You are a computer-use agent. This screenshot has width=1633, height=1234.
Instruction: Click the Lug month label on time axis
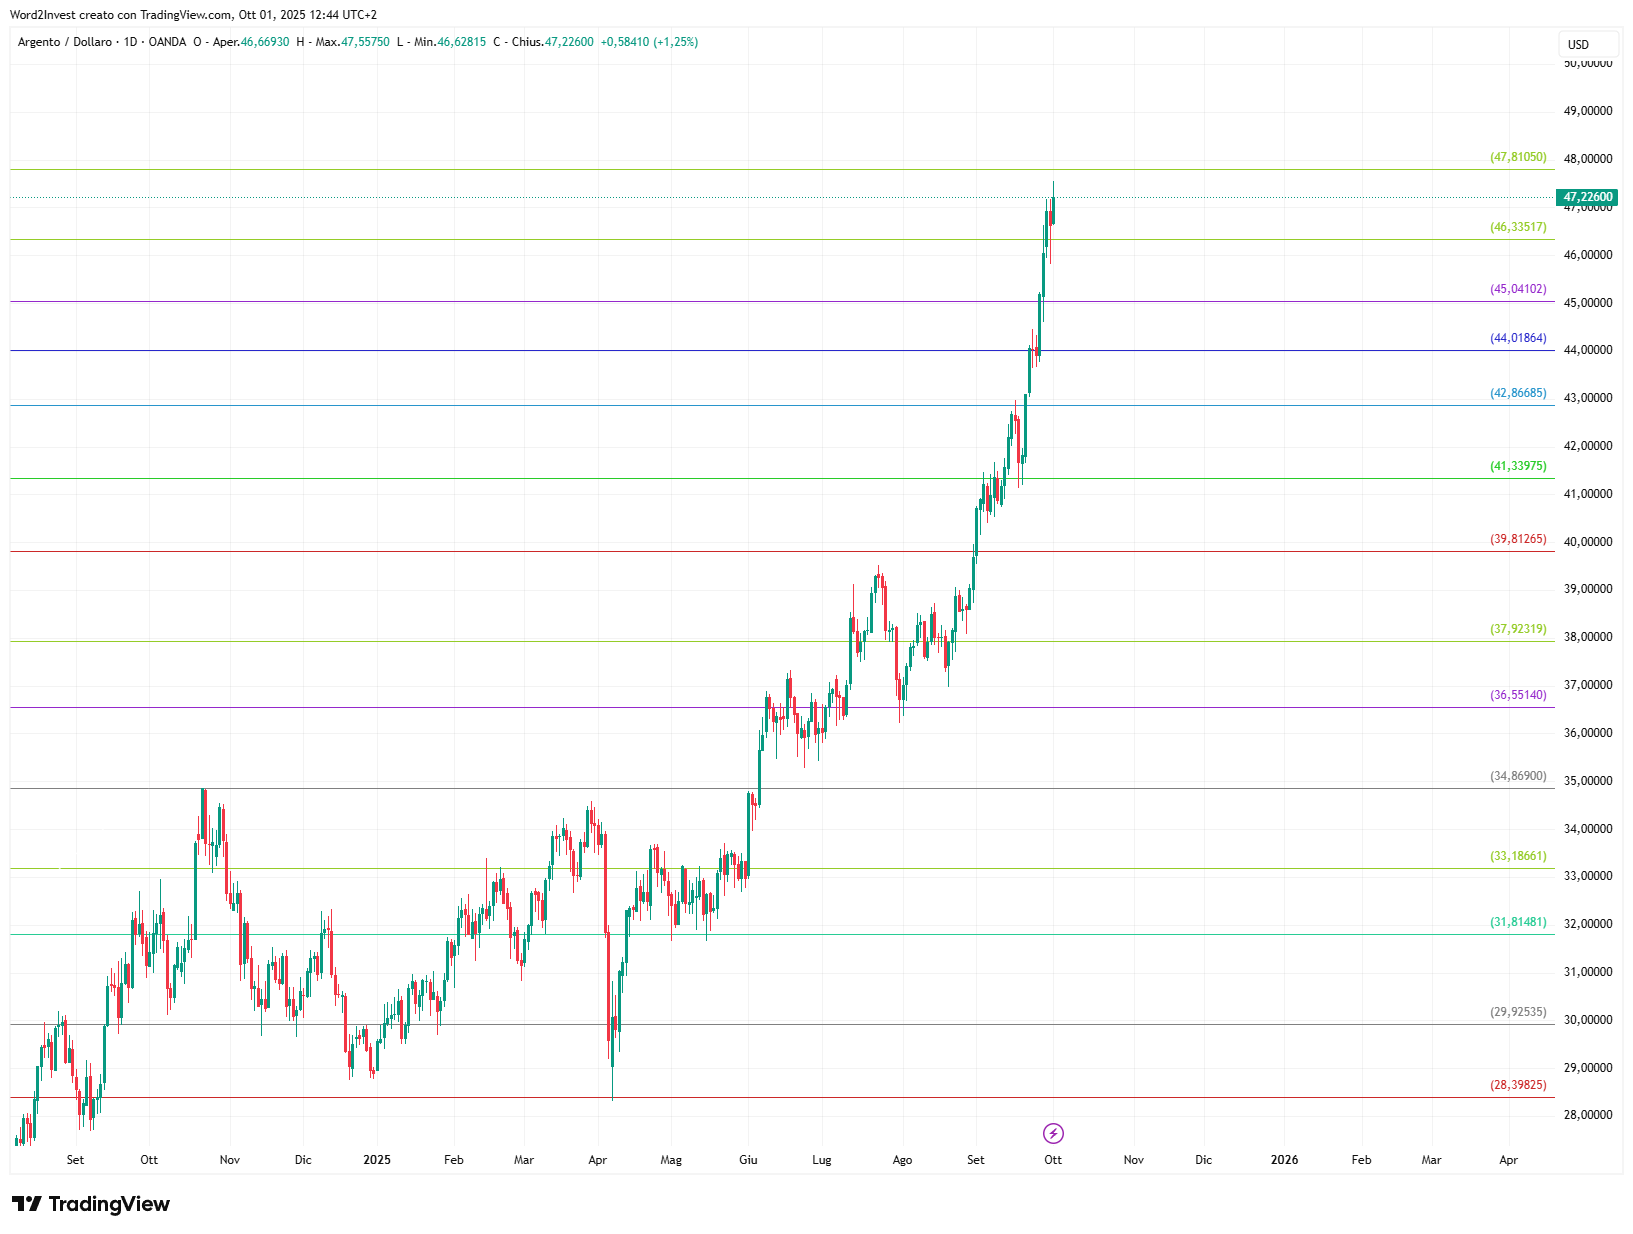tap(822, 1160)
